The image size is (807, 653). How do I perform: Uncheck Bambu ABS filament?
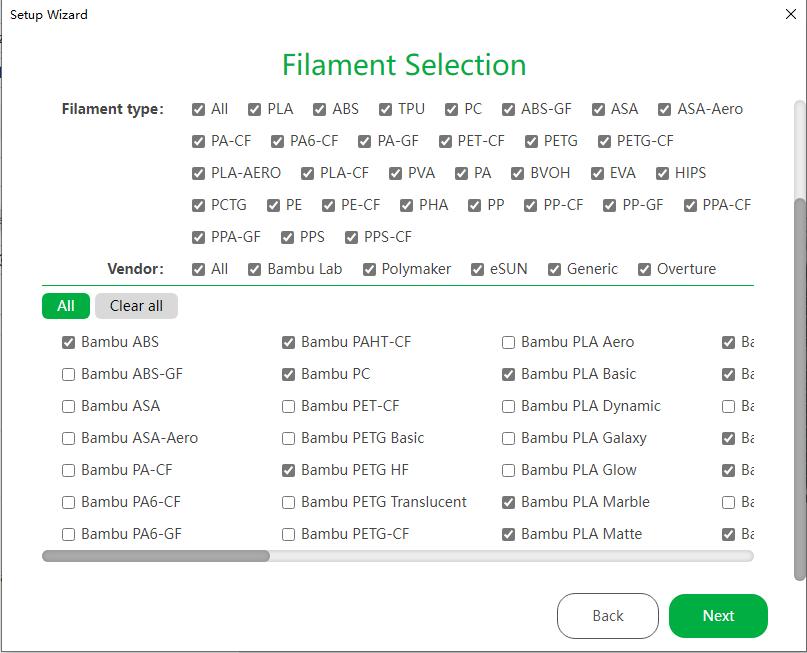[x=68, y=343]
